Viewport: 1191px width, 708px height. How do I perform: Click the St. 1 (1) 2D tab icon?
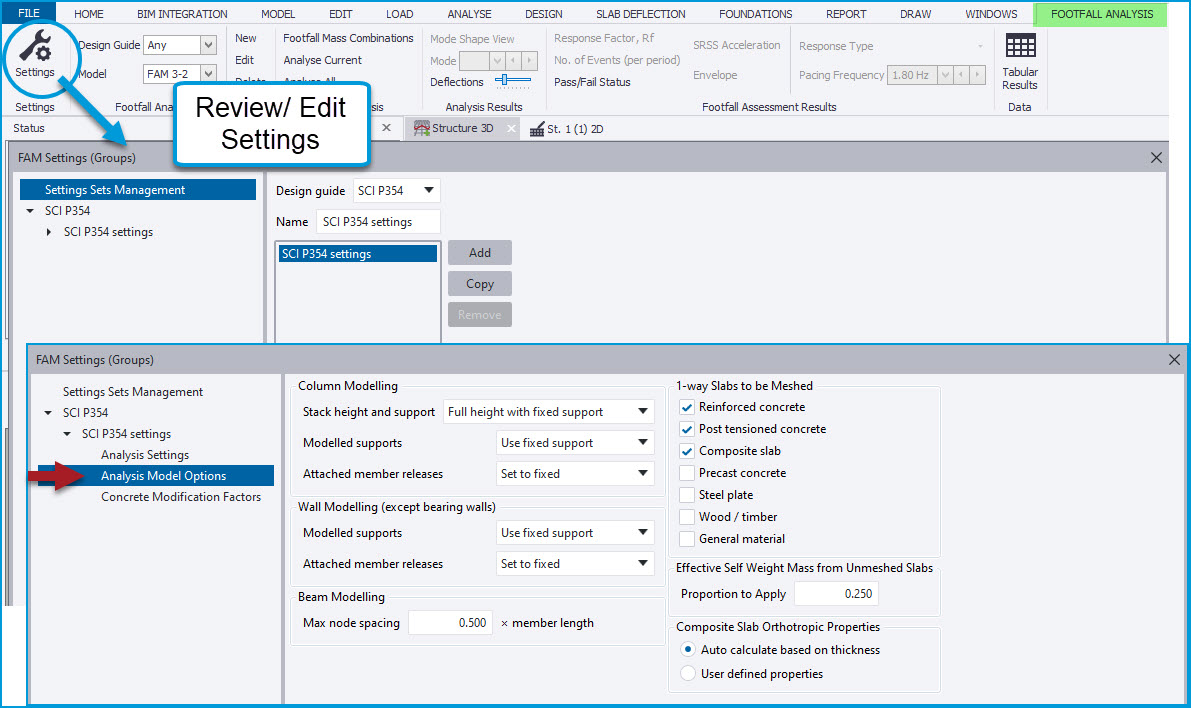(x=536, y=129)
